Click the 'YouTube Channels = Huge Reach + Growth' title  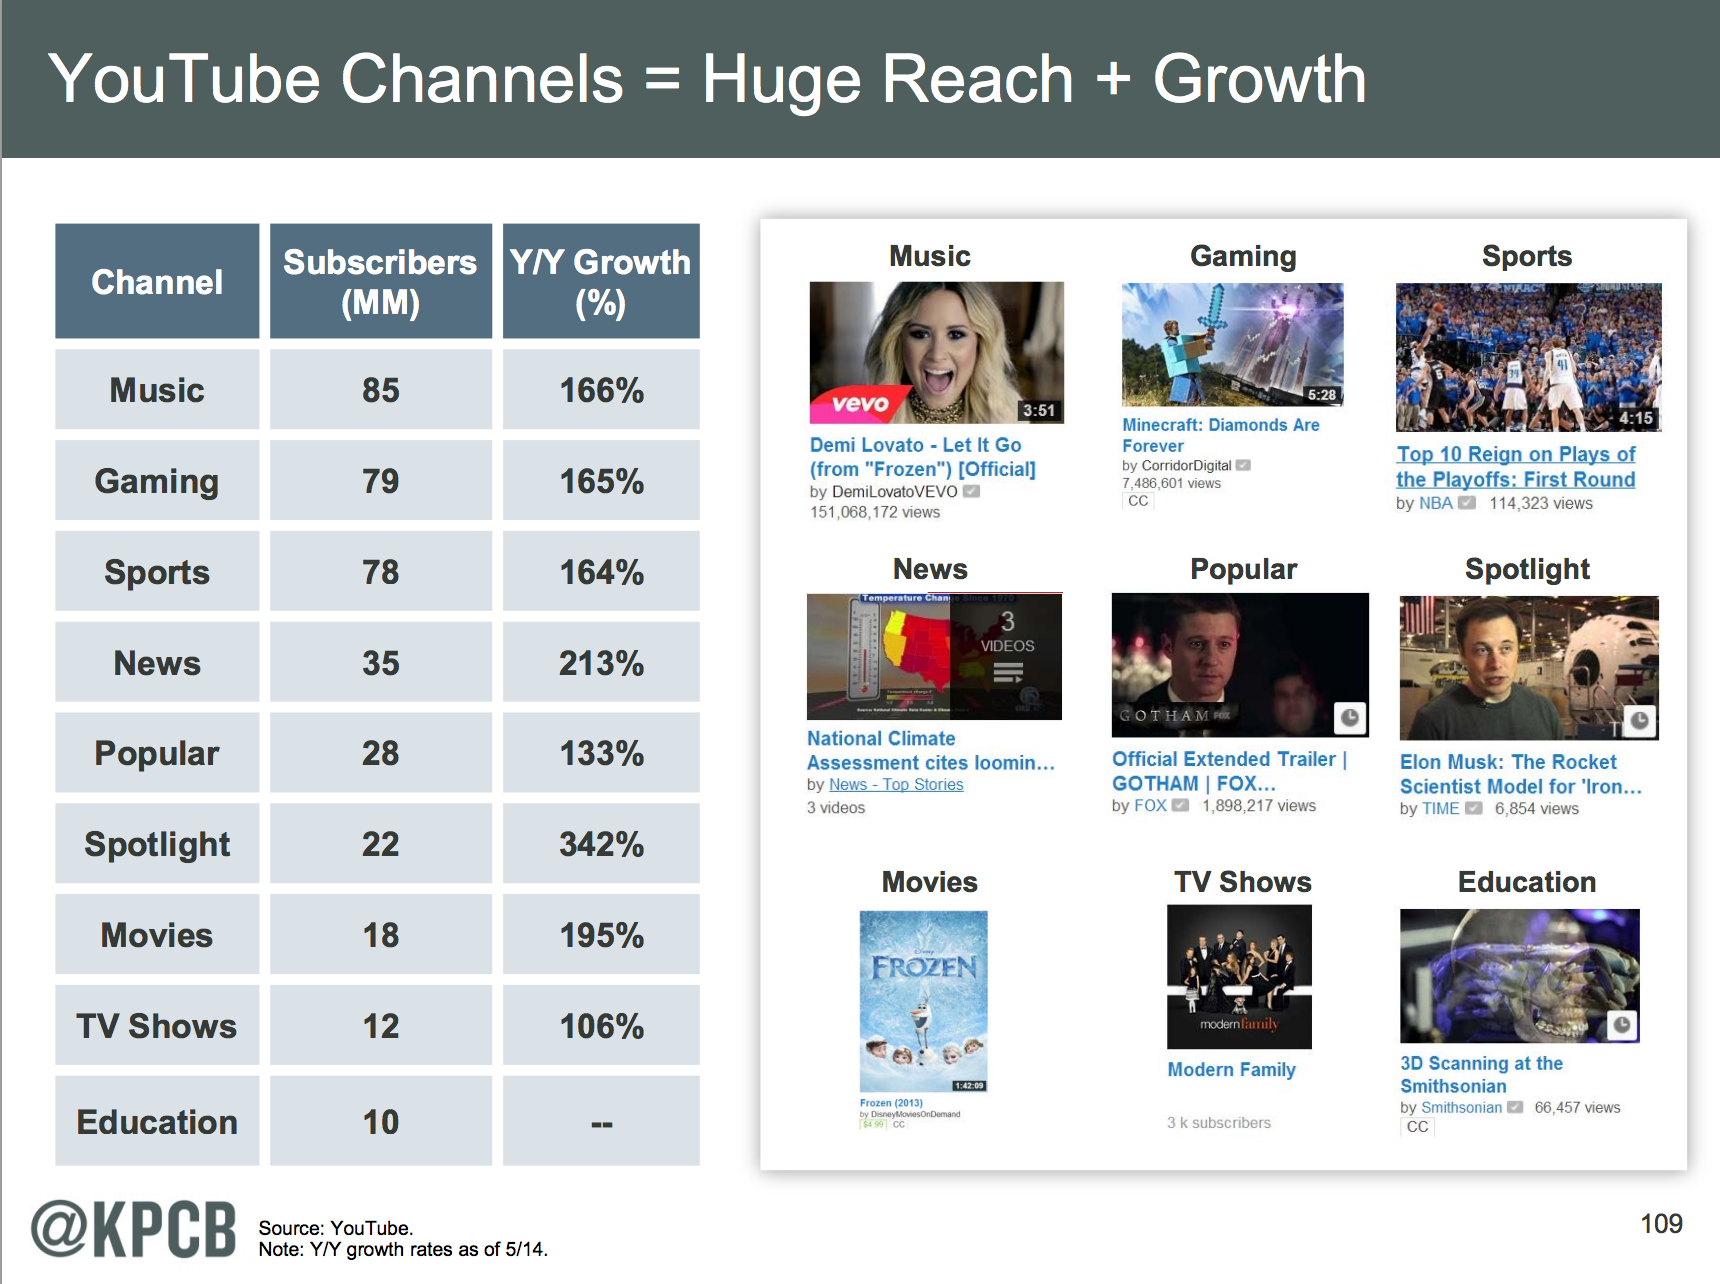coord(707,79)
